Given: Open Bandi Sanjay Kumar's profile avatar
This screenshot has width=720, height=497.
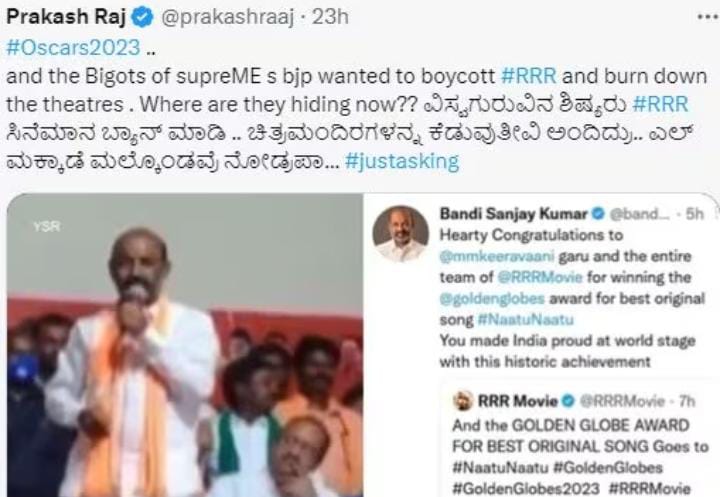Looking at the screenshot, I should pos(400,234).
